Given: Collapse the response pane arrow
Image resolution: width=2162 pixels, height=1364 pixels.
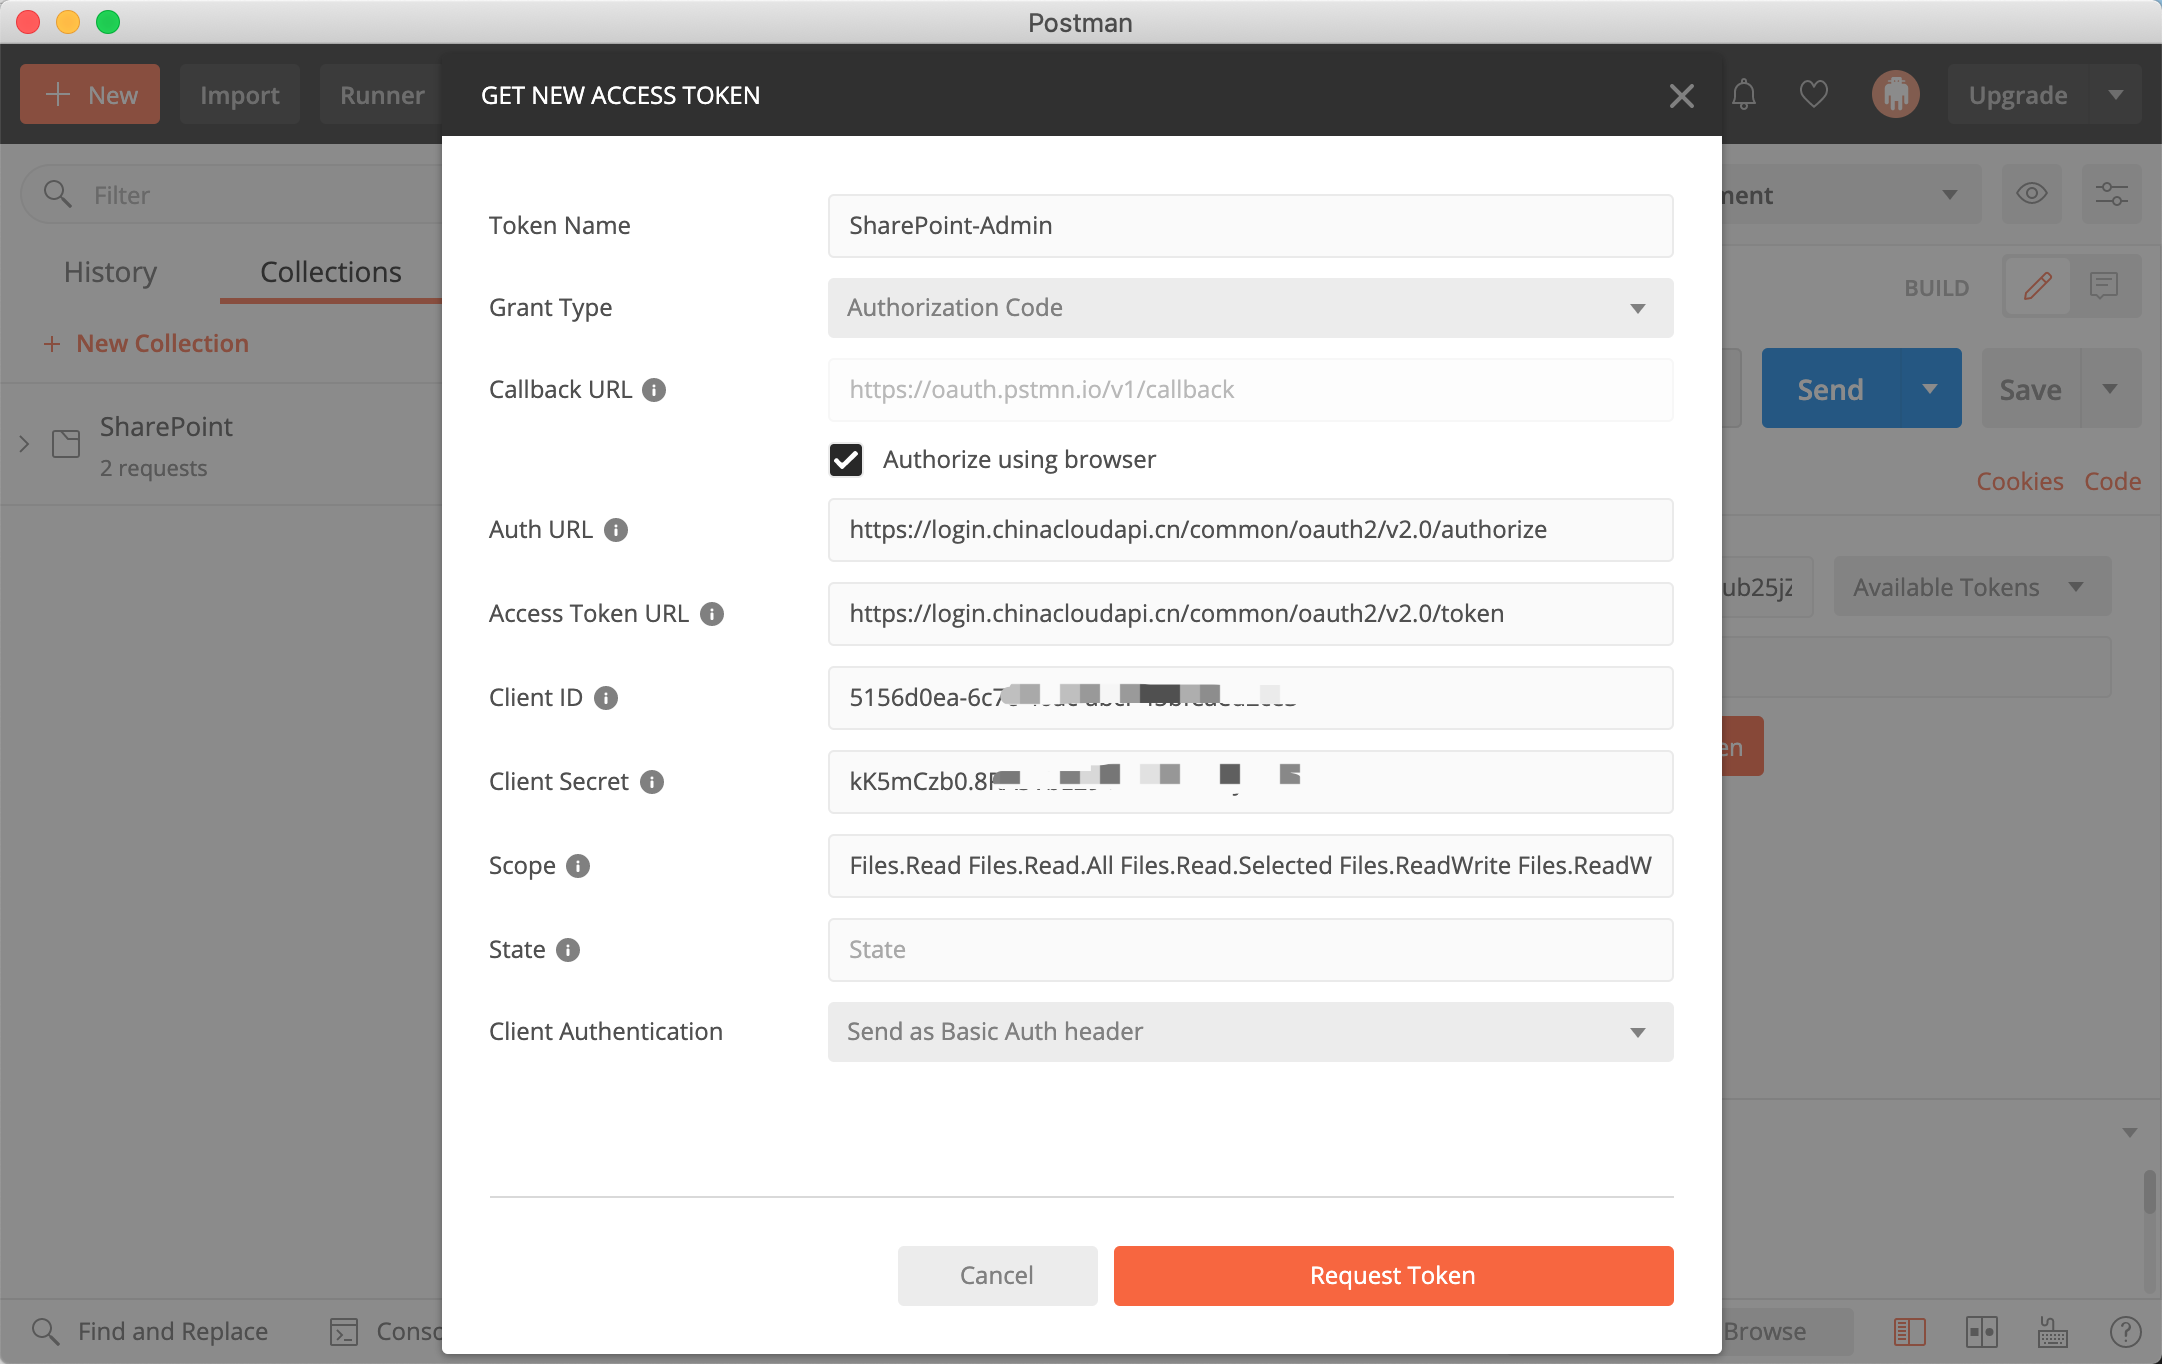Looking at the screenshot, I should [2130, 1133].
